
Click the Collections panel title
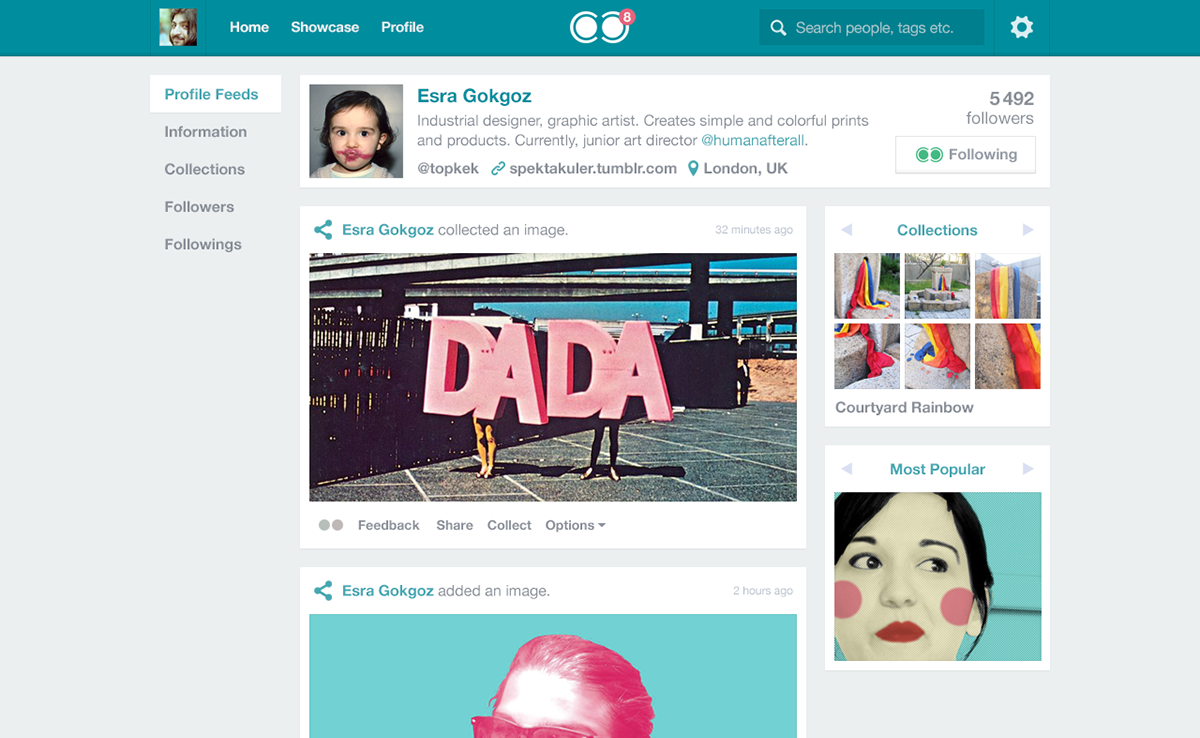937,230
